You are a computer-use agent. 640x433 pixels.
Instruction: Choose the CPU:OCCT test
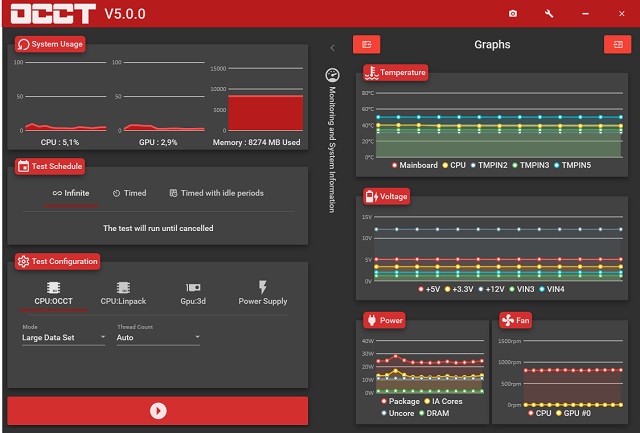point(53,294)
